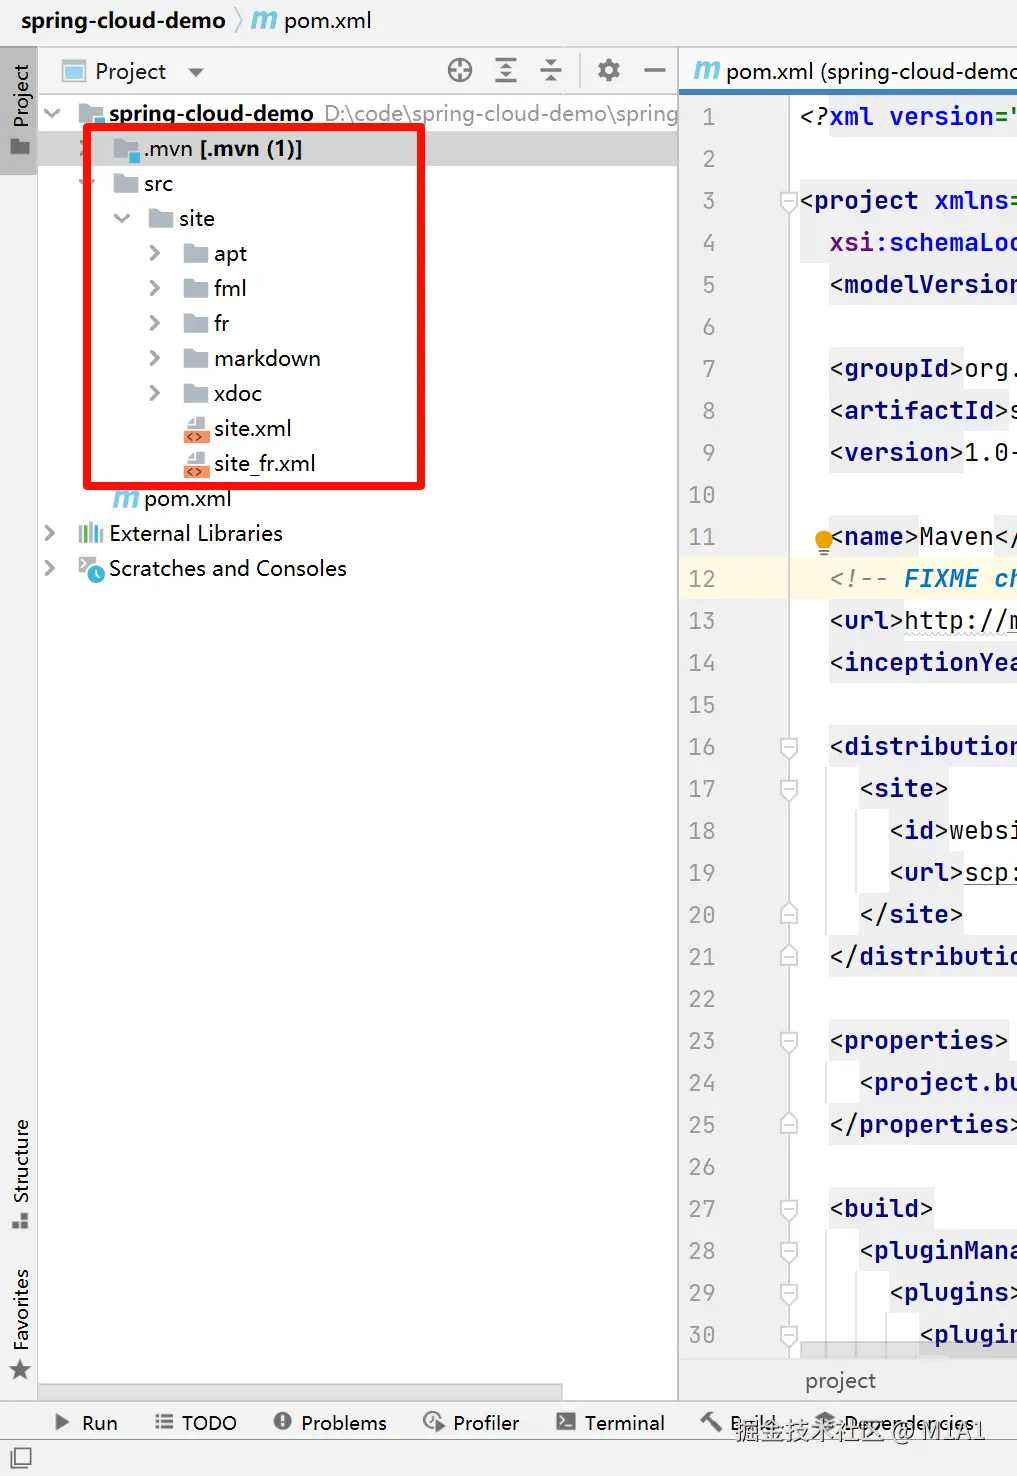Toggle fold marker at properties line 23

tap(788, 1041)
